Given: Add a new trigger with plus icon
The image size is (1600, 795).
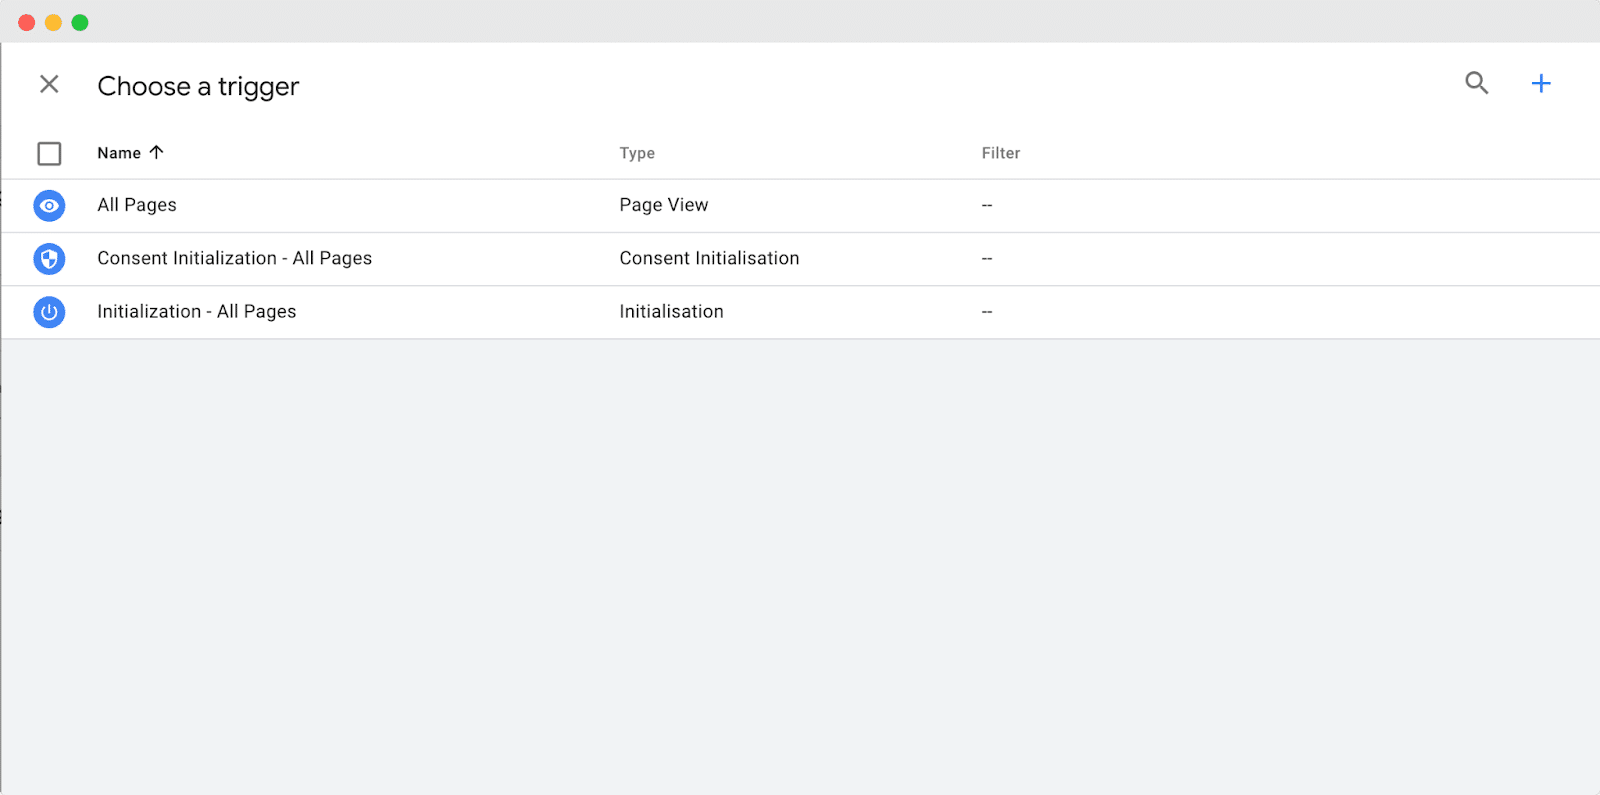Looking at the screenshot, I should [1541, 83].
